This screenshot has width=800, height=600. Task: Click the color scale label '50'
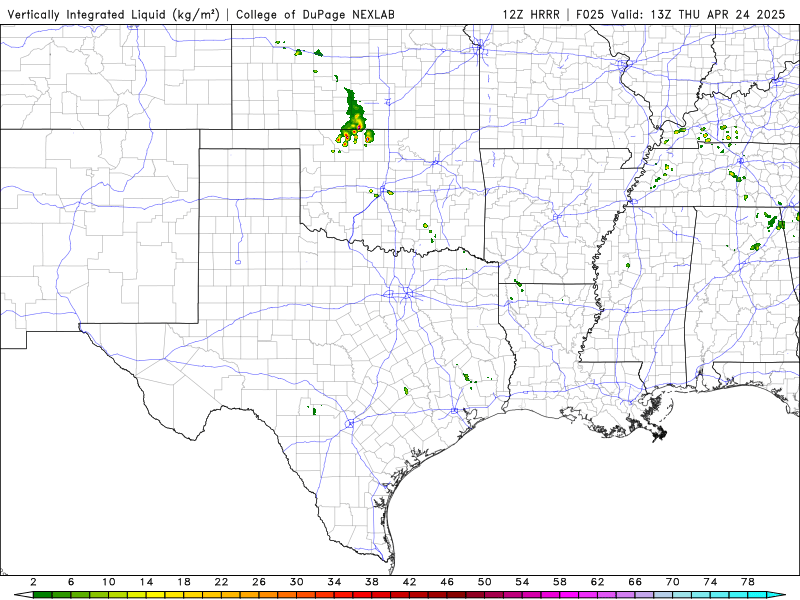click(x=485, y=582)
